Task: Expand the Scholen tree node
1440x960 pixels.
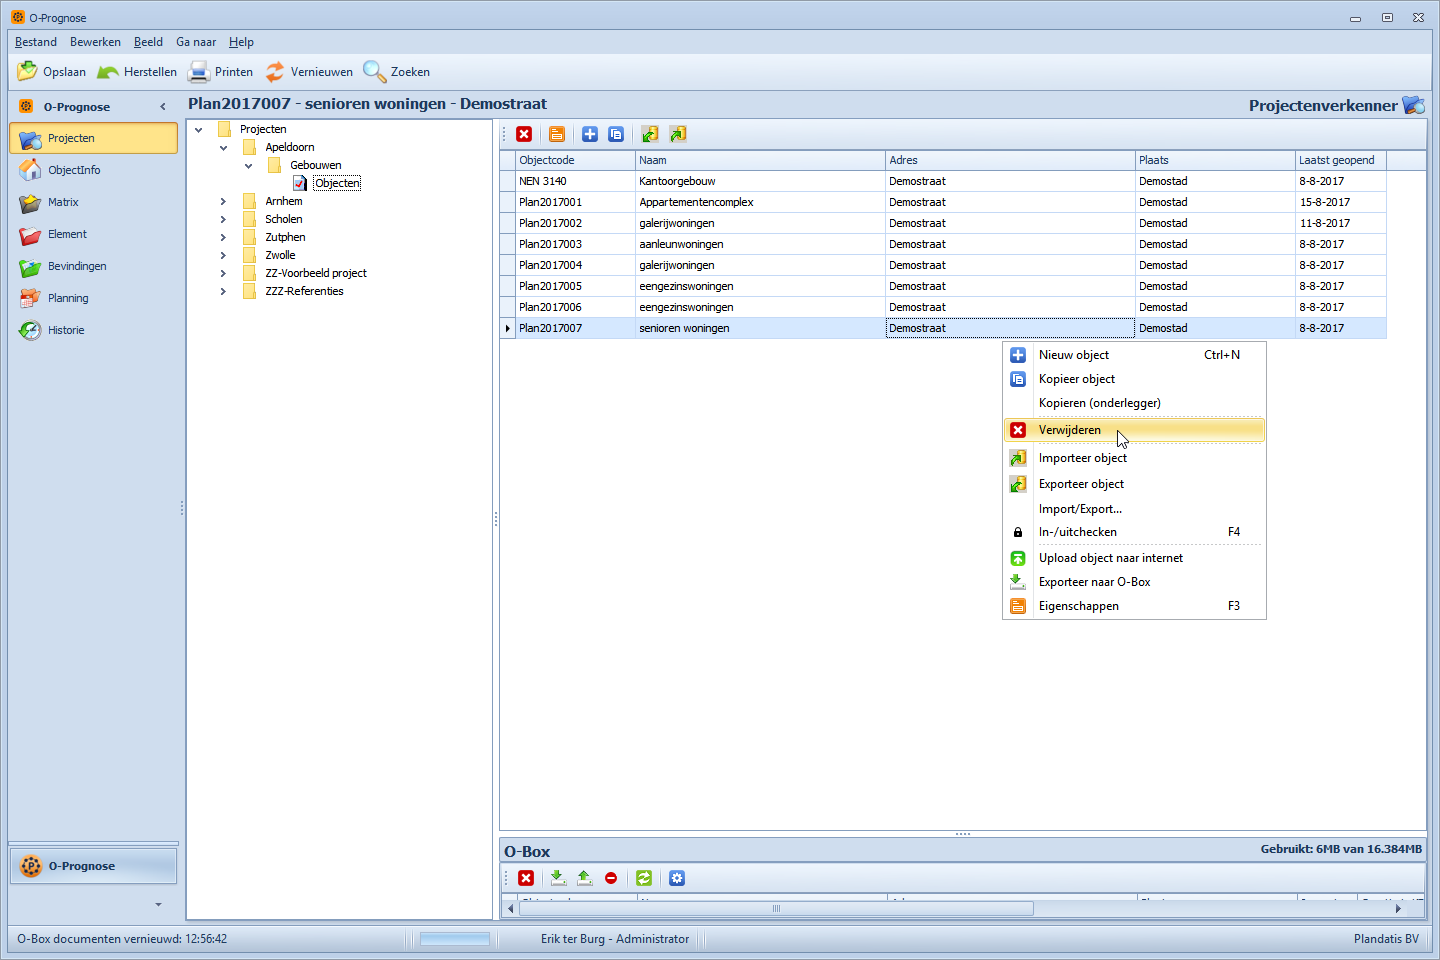Action: (x=223, y=219)
